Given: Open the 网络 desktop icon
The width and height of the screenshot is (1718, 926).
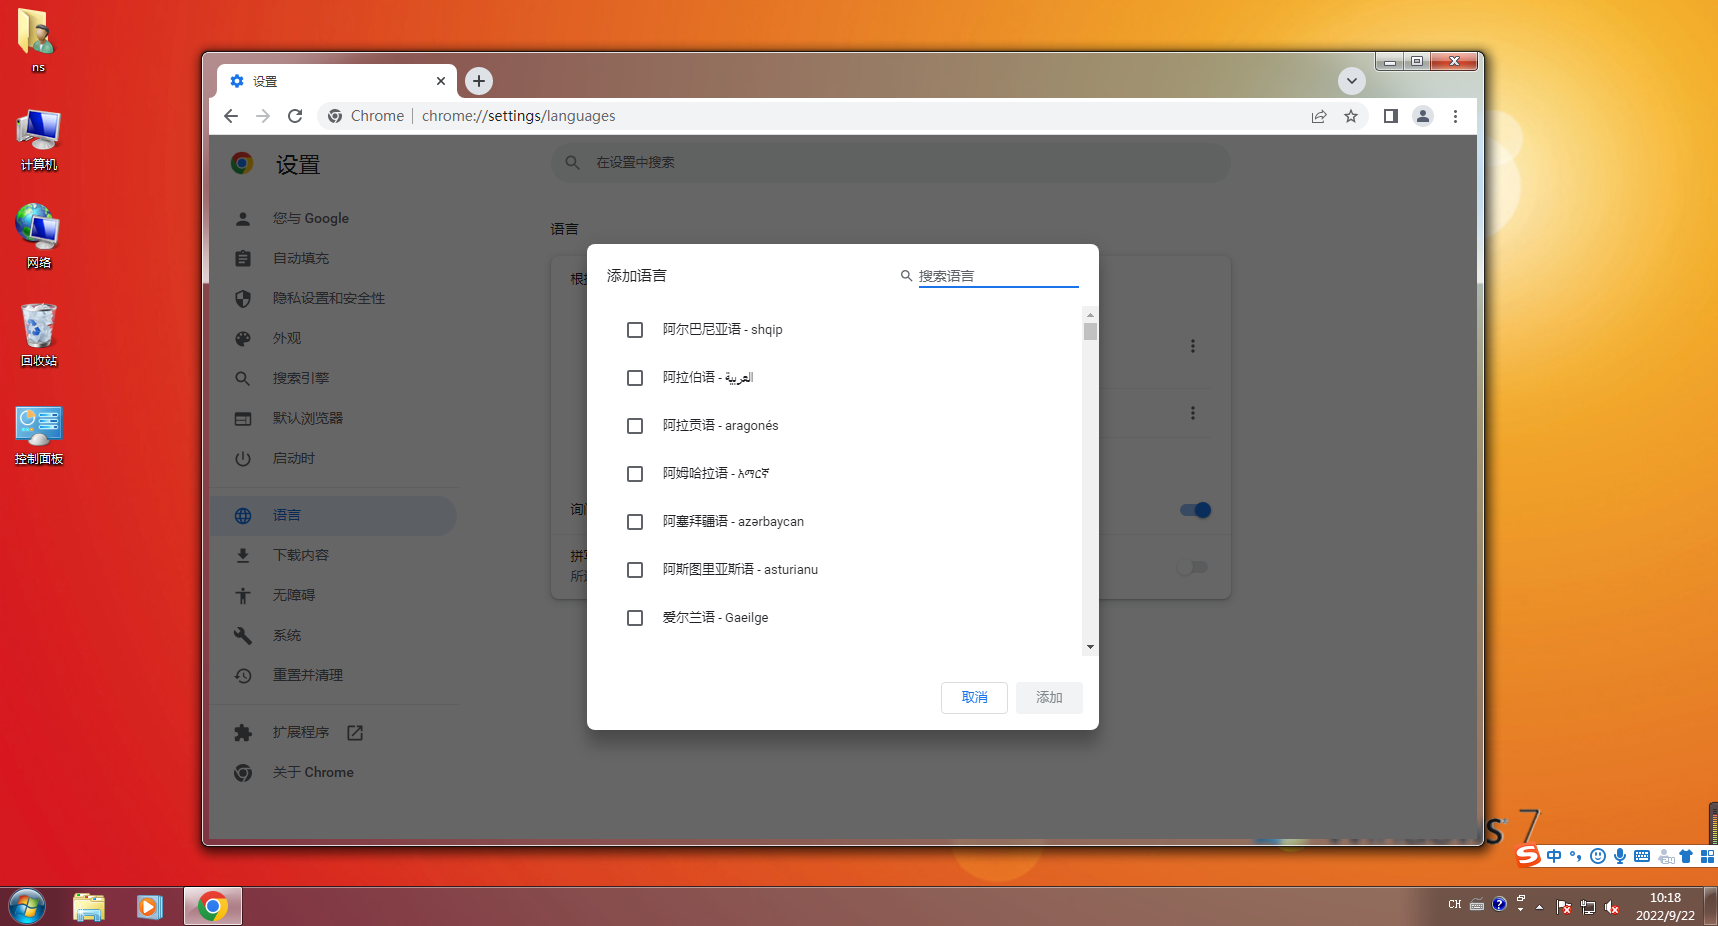Looking at the screenshot, I should (x=39, y=237).
